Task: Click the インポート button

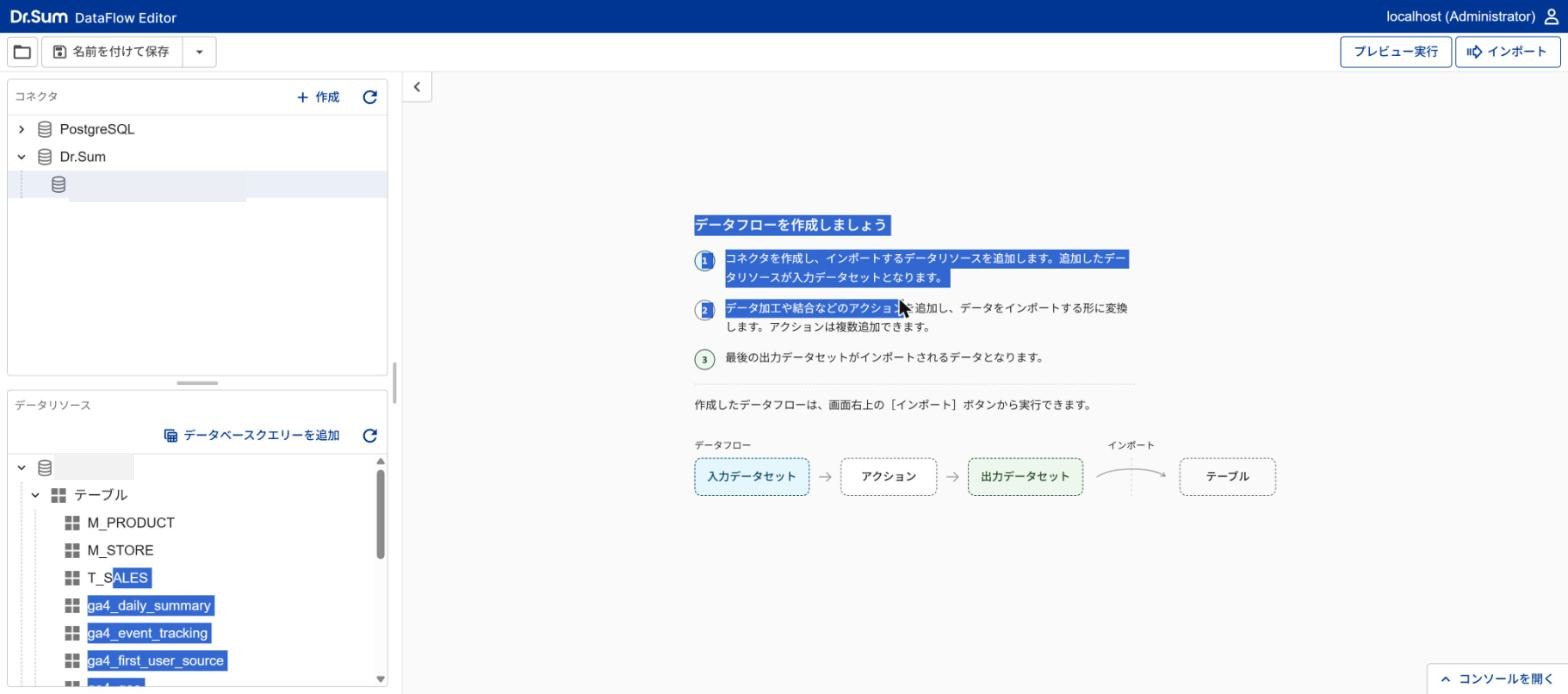Action: [1508, 52]
